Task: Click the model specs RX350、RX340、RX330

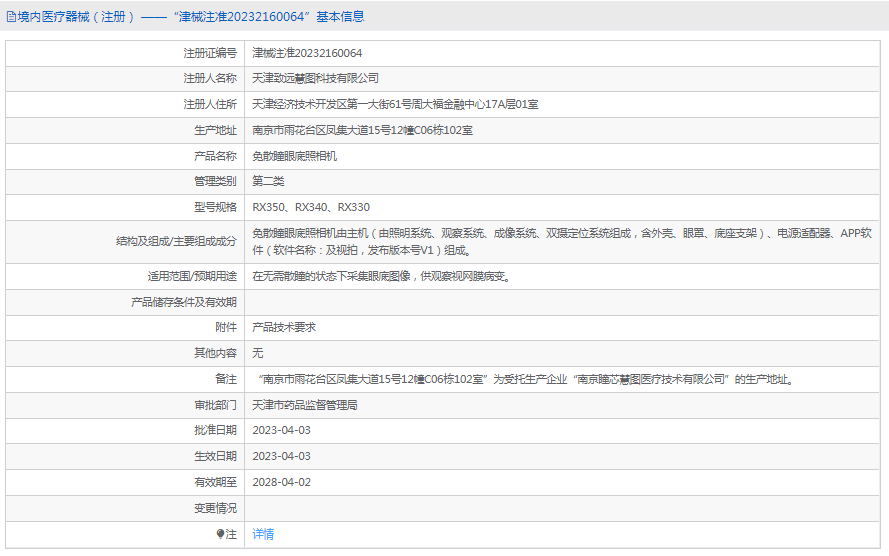Action: (x=311, y=207)
